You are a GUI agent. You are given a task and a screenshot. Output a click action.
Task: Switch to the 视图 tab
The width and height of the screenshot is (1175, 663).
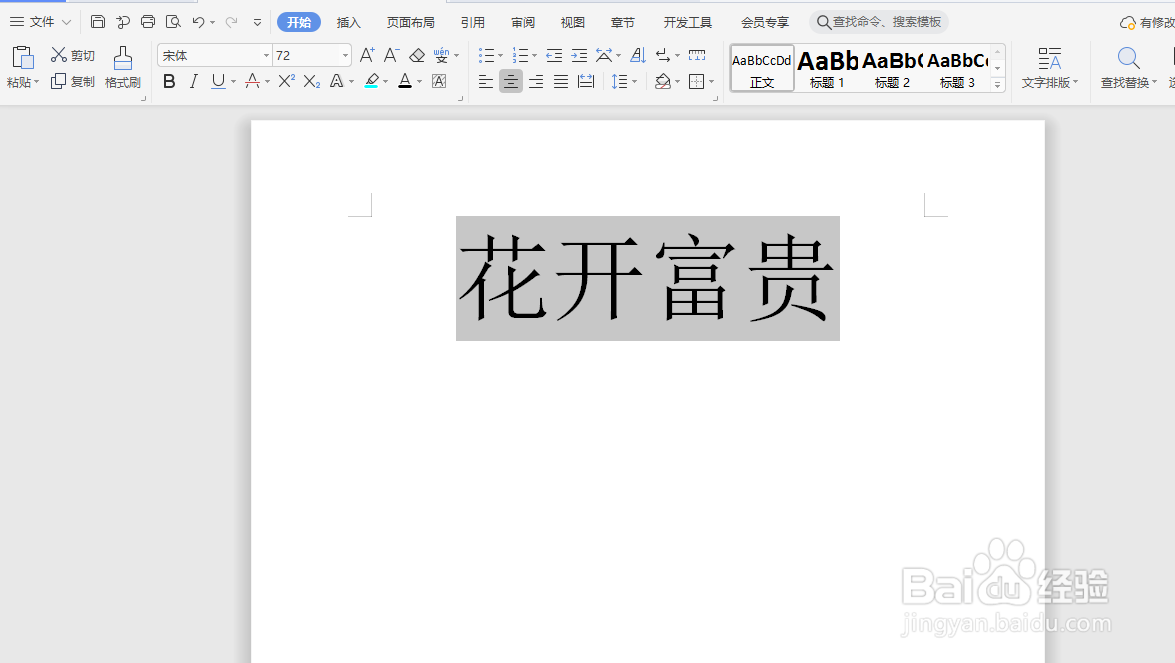(x=573, y=22)
